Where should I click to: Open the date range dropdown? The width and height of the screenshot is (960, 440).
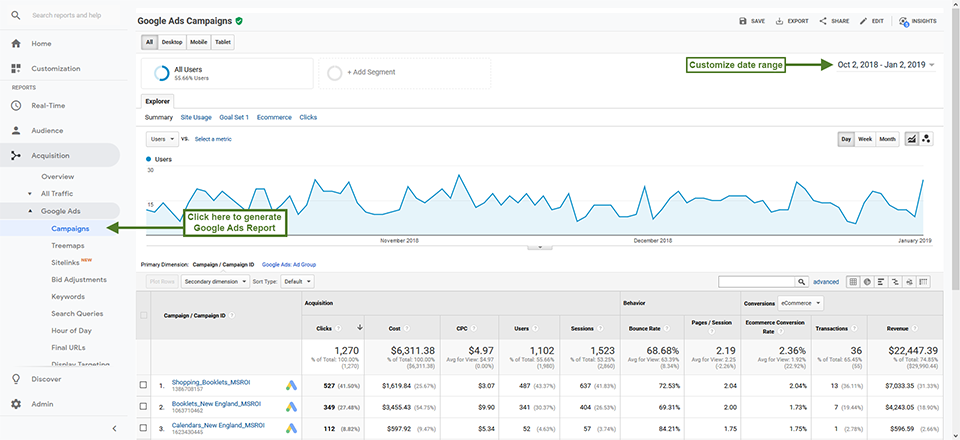click(x=886, y=65)
